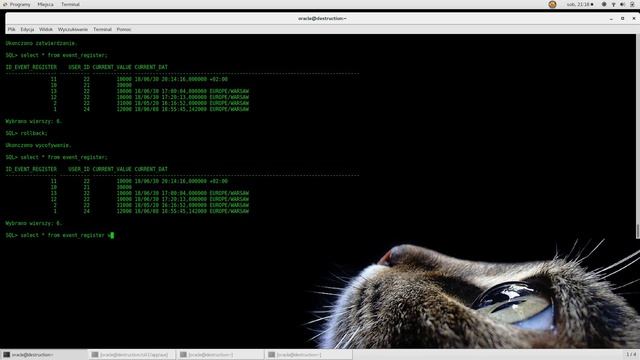
Task: Open the Plik menu
Action: [11, 29]
